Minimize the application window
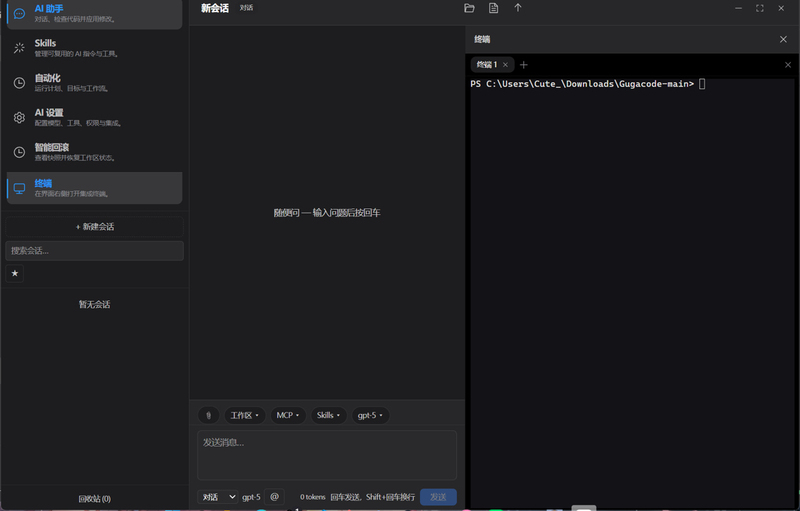 738,8
